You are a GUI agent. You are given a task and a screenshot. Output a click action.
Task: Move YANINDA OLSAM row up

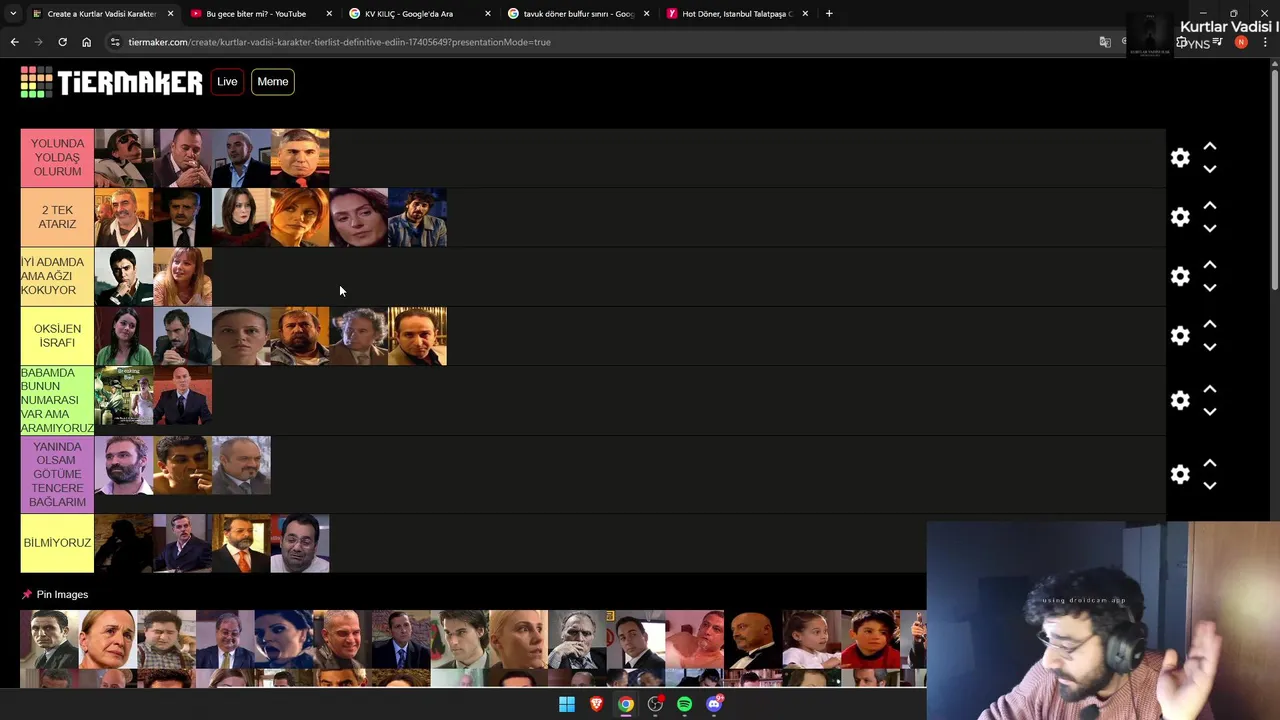click(x=1210, y=462)
